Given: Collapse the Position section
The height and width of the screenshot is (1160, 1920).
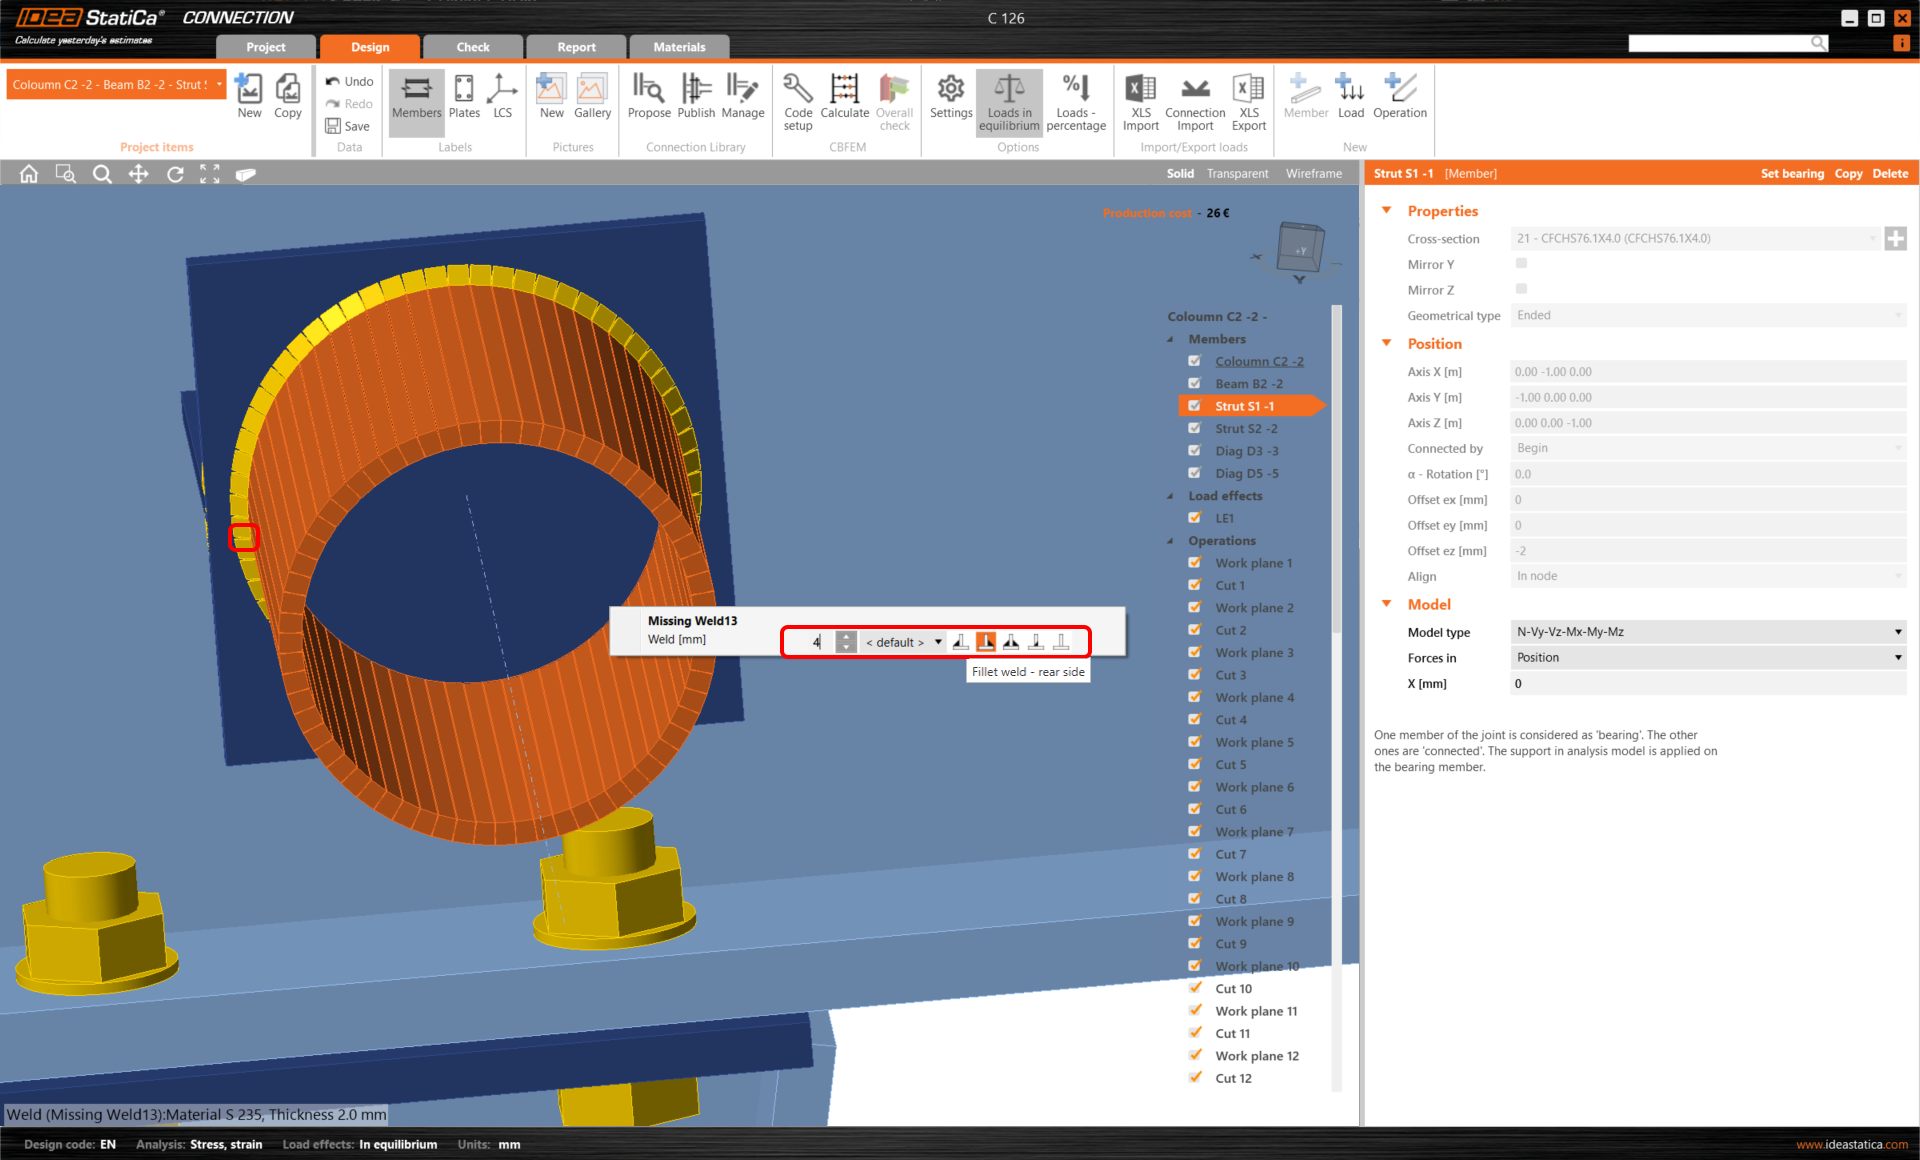Looking at the screenshot, I should tap(1387, 343).
